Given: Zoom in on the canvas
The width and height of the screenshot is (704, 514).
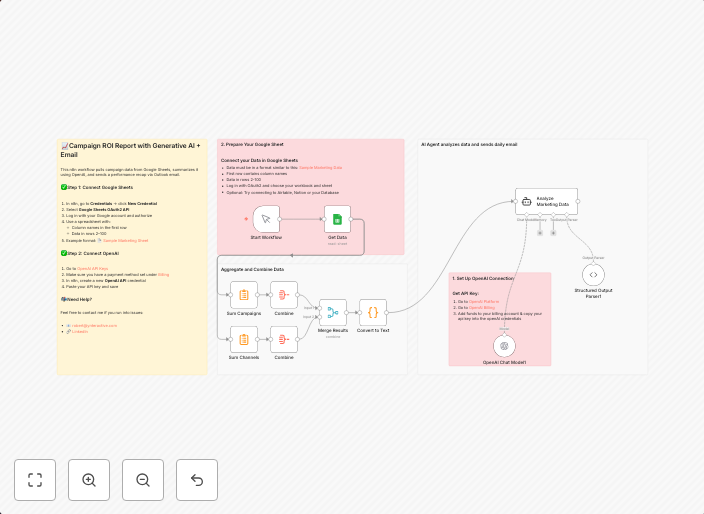Looking at the screenshot, I should coord(89,480).
